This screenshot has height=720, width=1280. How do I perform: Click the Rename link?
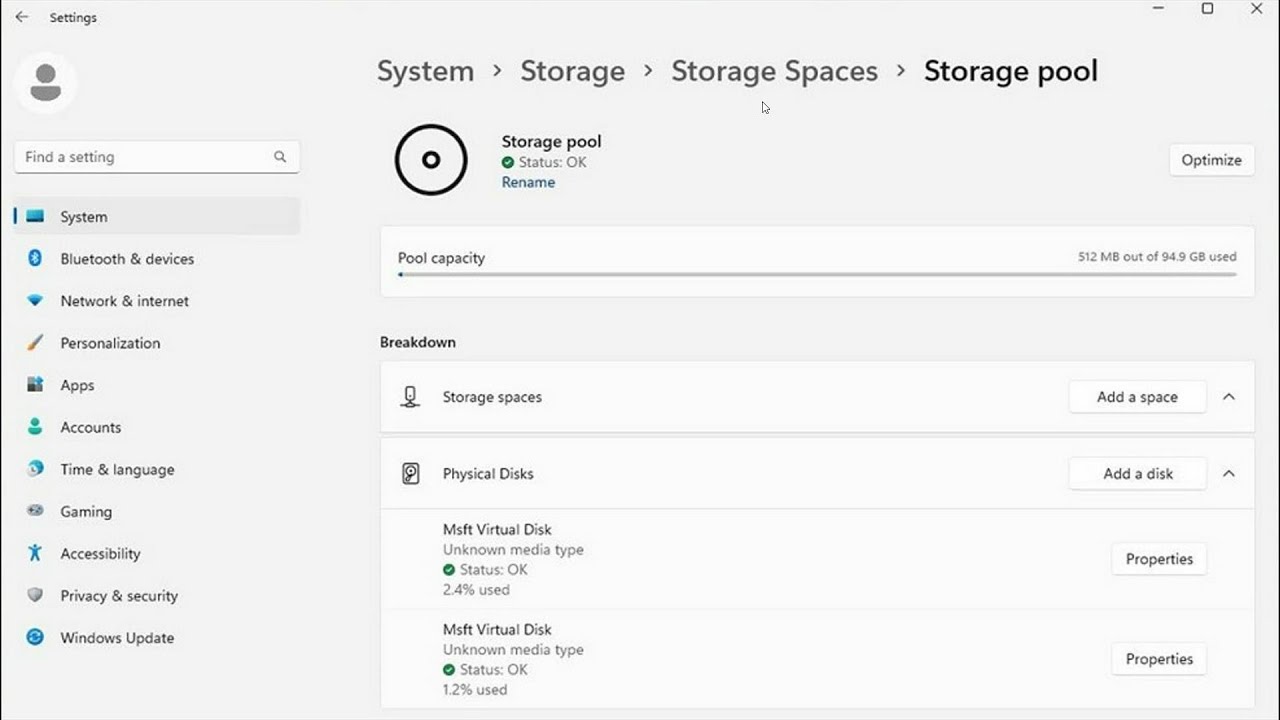point(528,182)
